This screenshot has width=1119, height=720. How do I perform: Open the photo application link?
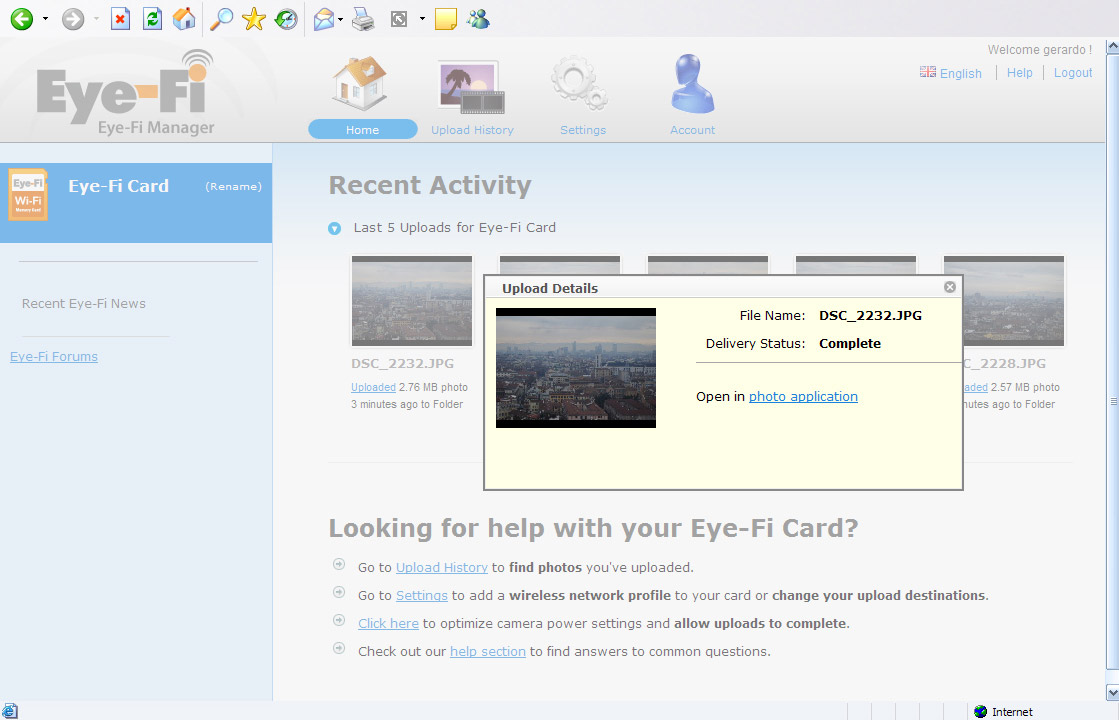coord(803,397)
